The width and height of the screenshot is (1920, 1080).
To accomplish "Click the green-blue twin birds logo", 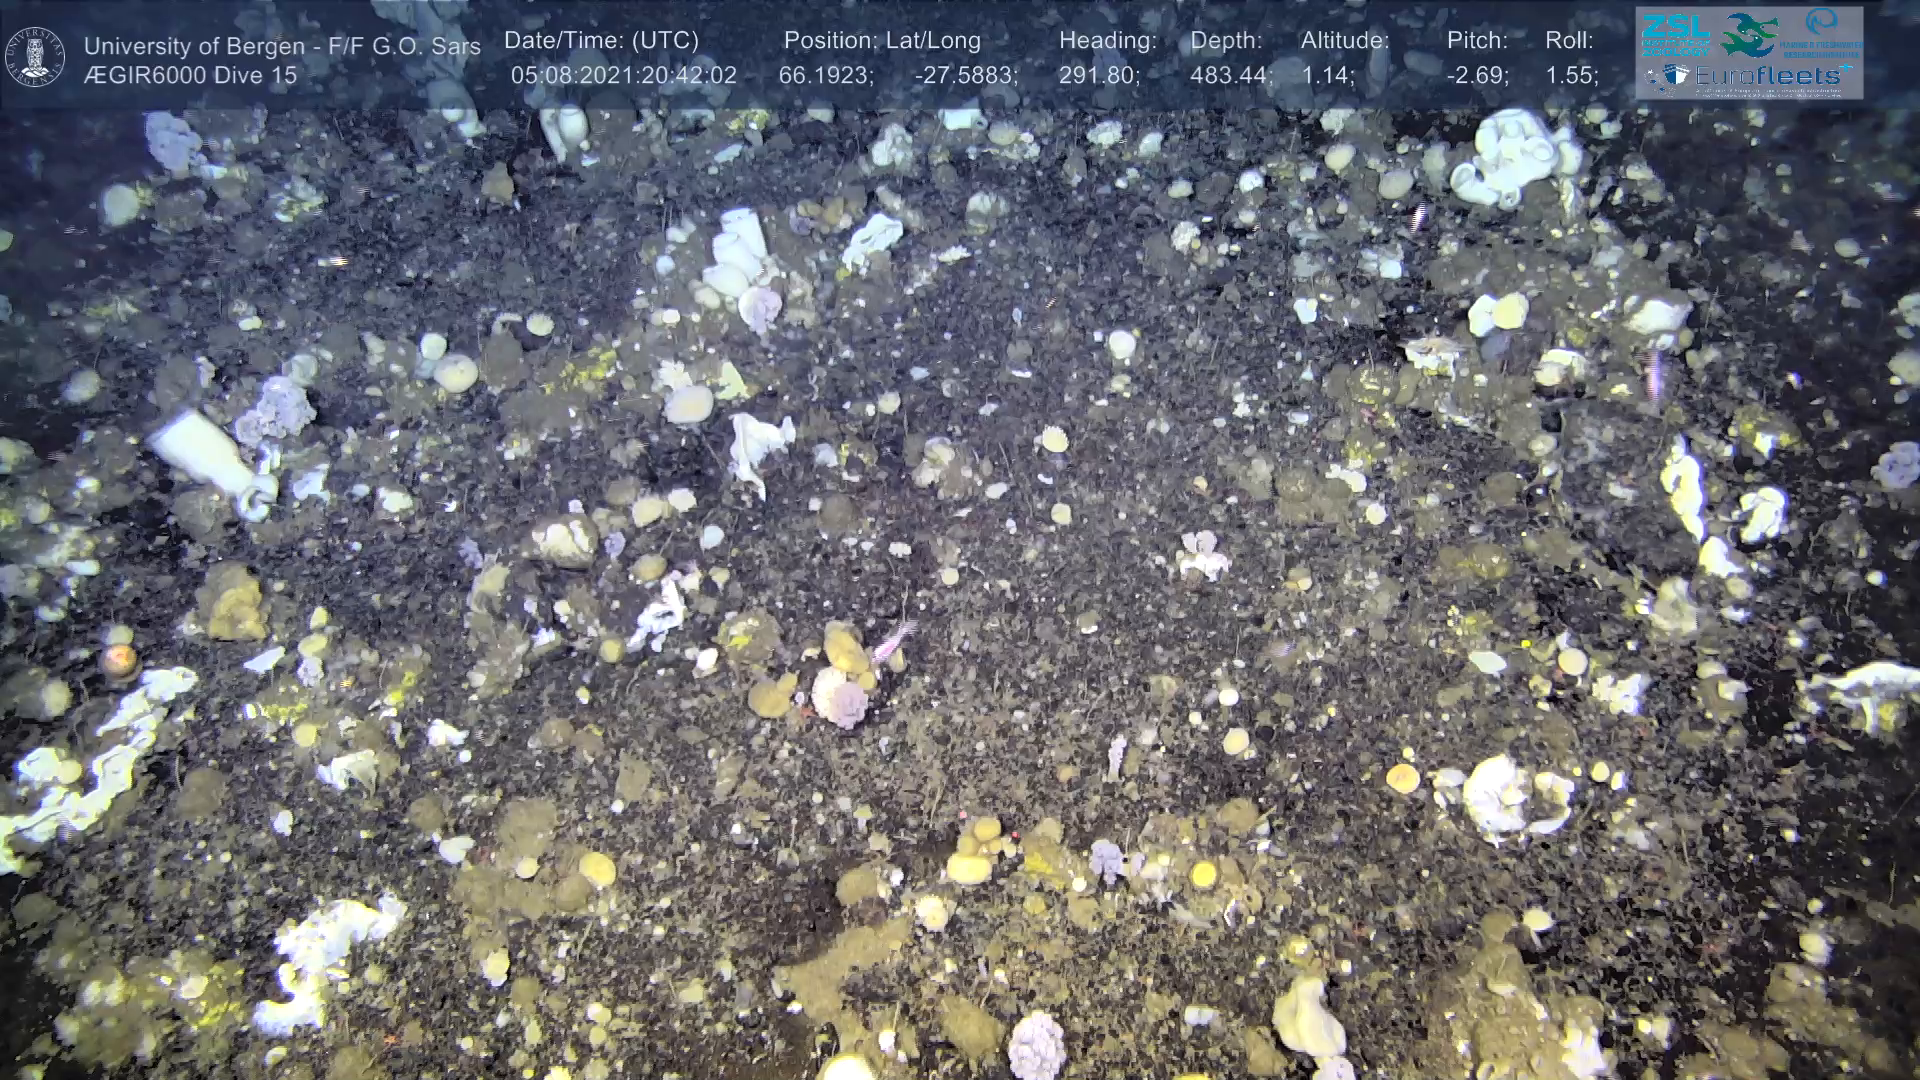I will (x=1749, y=36).
